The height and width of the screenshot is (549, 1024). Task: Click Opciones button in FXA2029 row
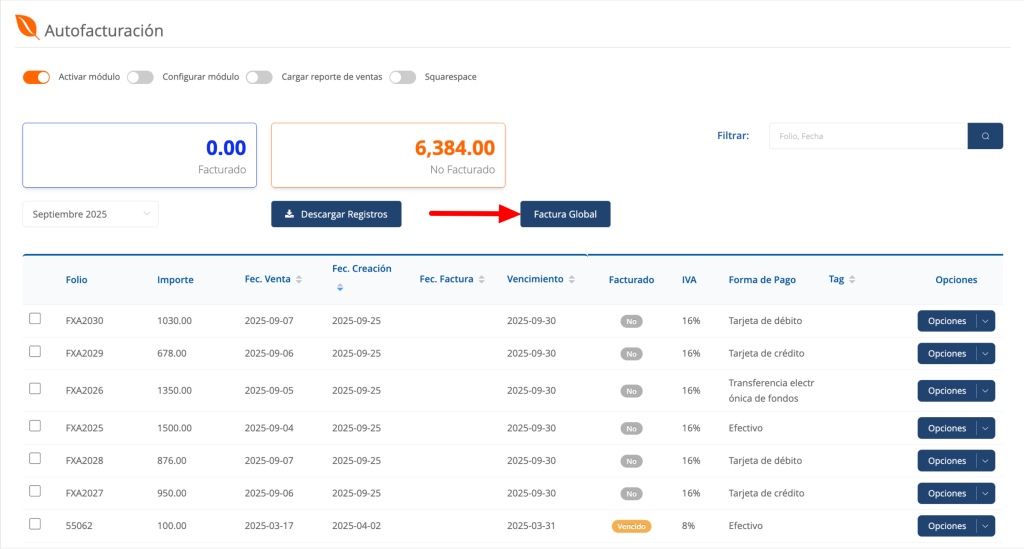pyautogui.click(x=947, y=354)
